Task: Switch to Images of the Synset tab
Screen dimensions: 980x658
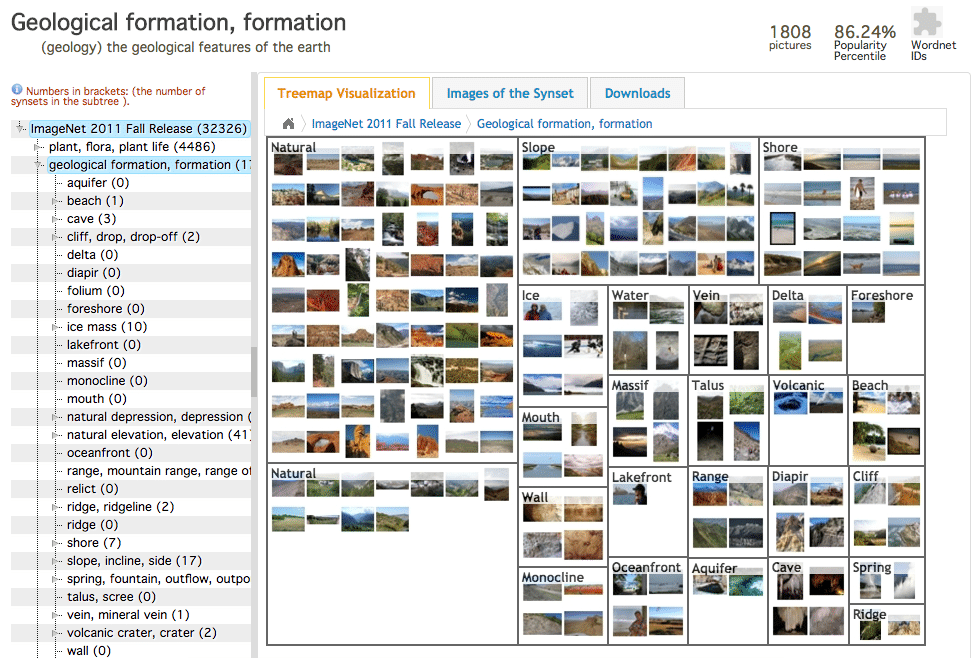Action: 509,94
